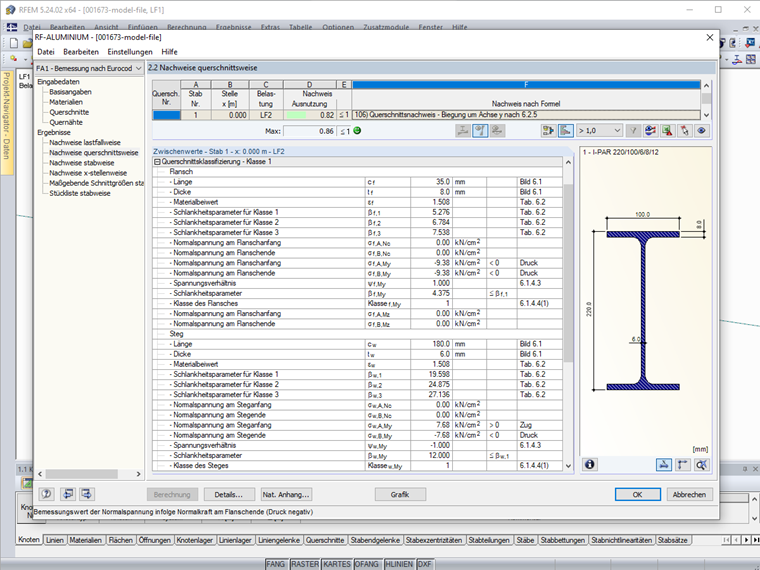The width and height of the screenshot is (760, 570).
Task: Click the Details... button
Action: click(x=228, y=494)
